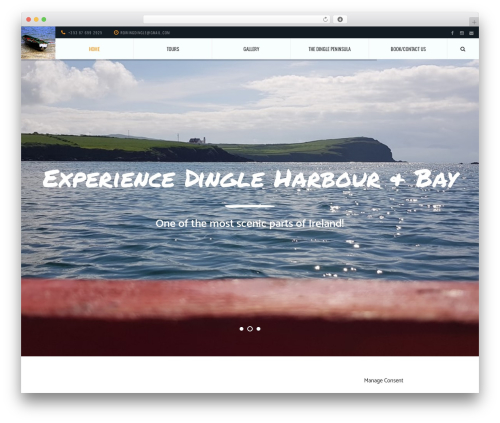This screenshot has width=500, height=423.
Task: Click the download button beside address bar
Action: 340,20
